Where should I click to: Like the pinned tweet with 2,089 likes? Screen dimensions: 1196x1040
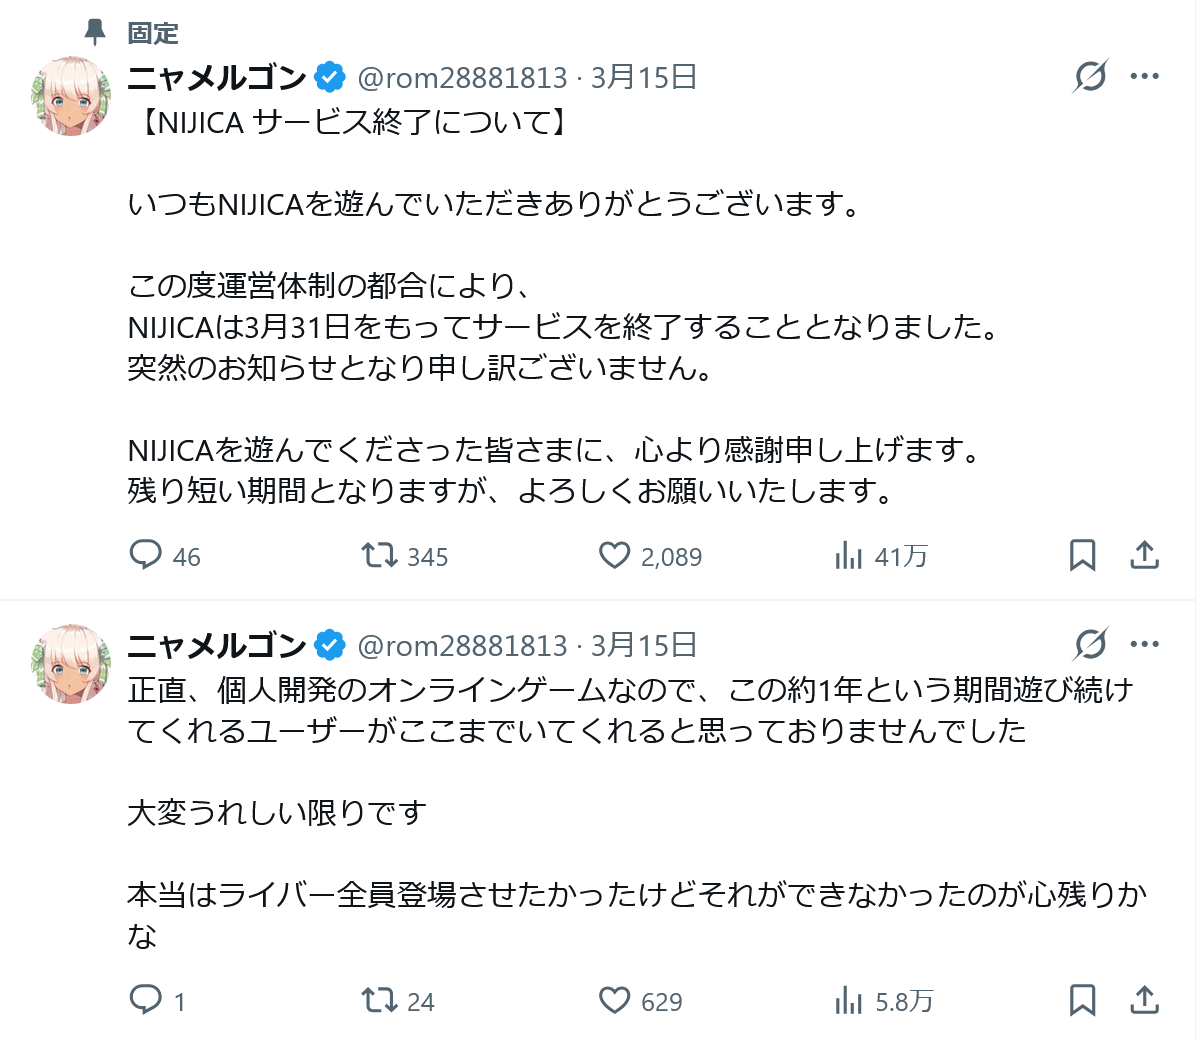point(614,555)
